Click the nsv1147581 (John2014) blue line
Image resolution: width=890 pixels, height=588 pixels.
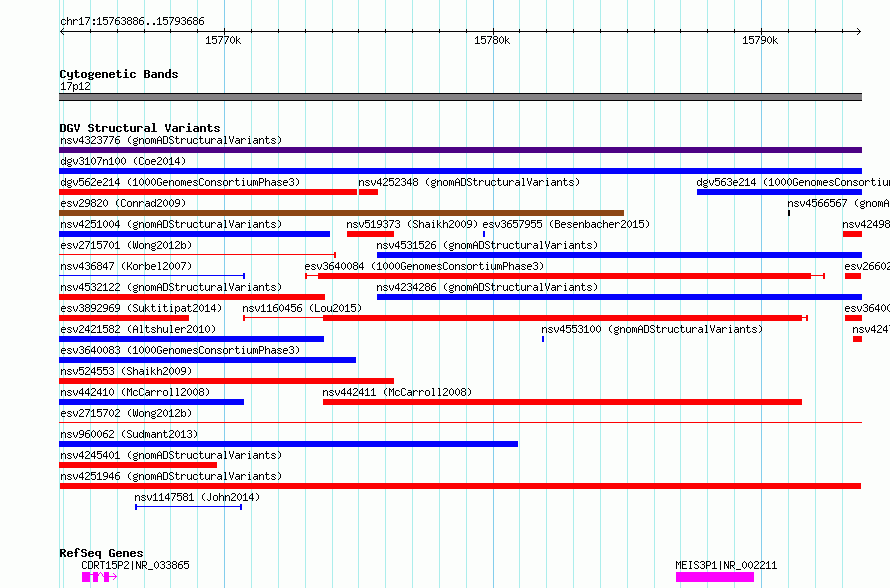[x=188, y=507]
